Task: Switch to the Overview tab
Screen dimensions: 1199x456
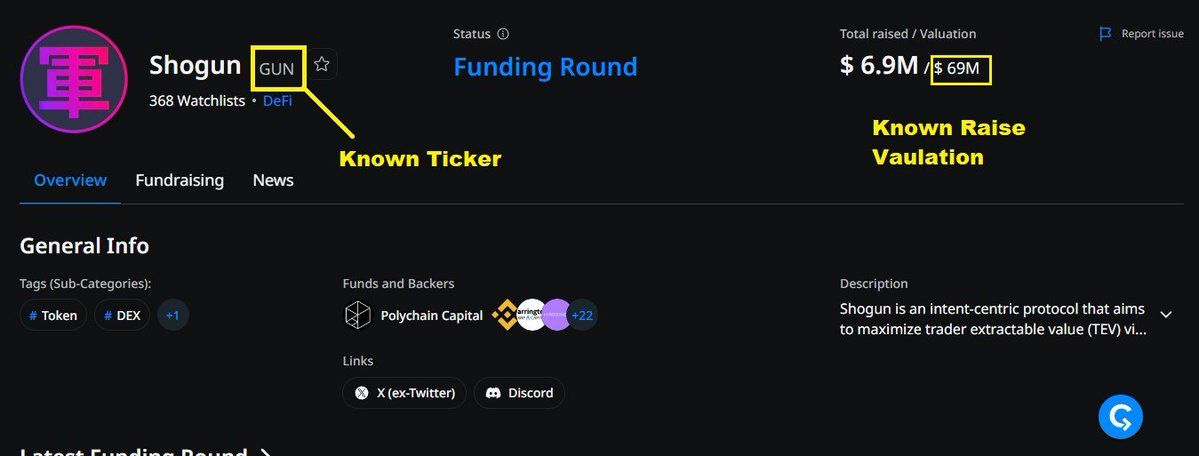Action: click(70, 180)
